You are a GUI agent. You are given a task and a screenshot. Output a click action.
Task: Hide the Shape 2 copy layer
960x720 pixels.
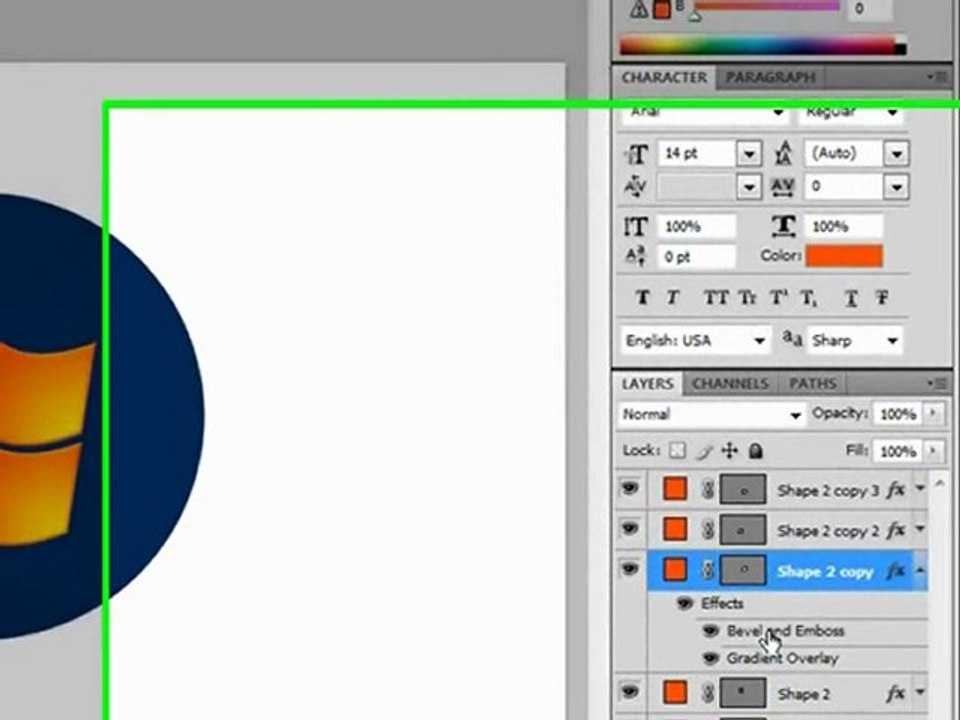(x=629, y=569)
